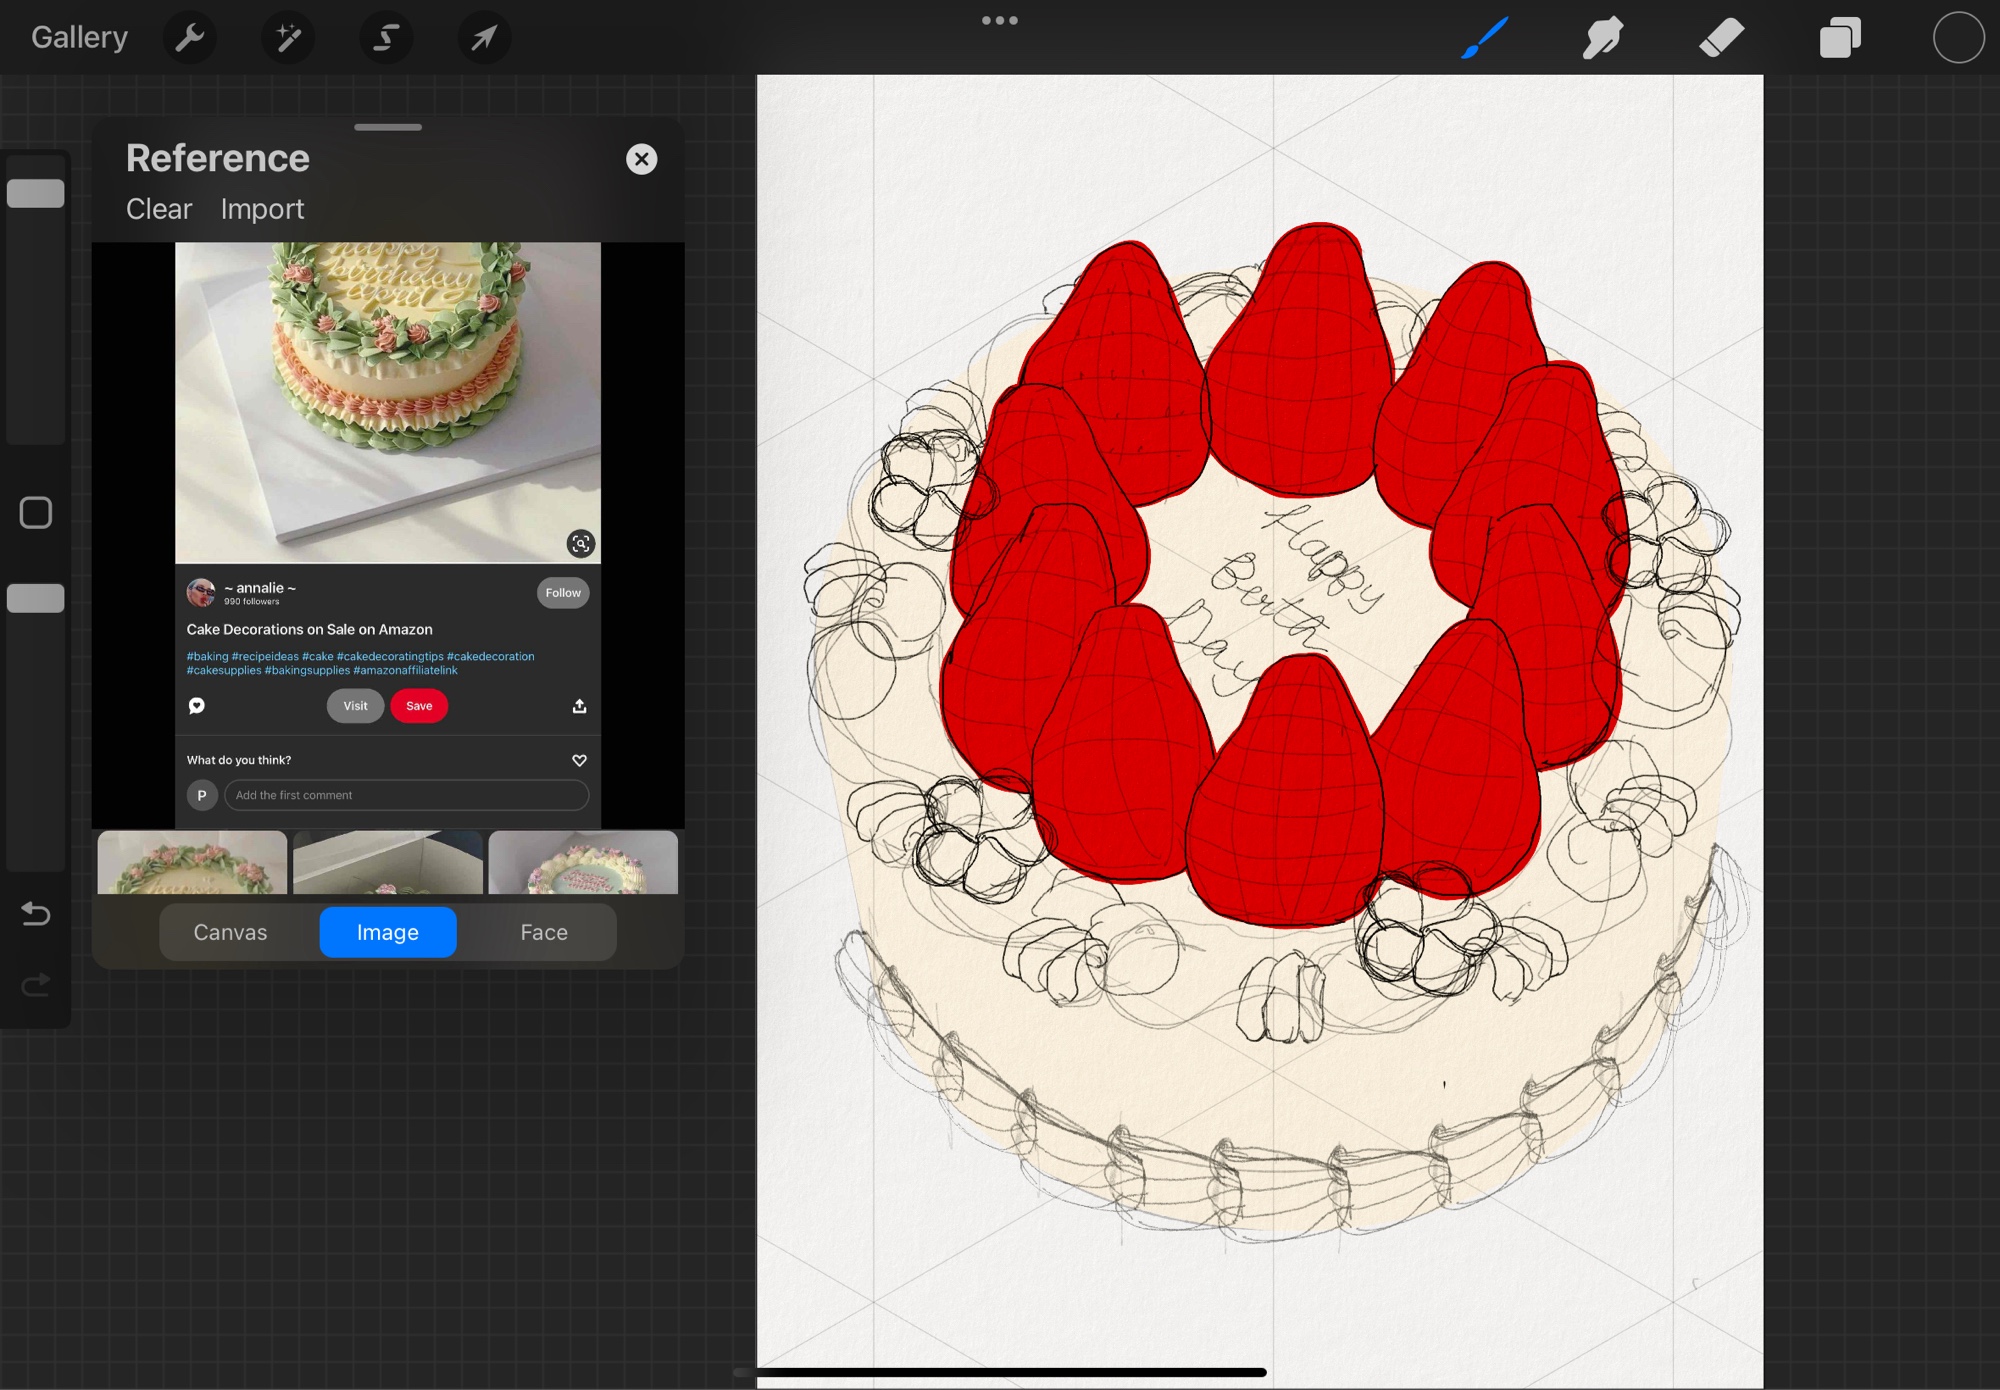This screenshot has height=1390, width=2000.
Task: Select the Smudge finger tool
Action: click(1602, 38)
